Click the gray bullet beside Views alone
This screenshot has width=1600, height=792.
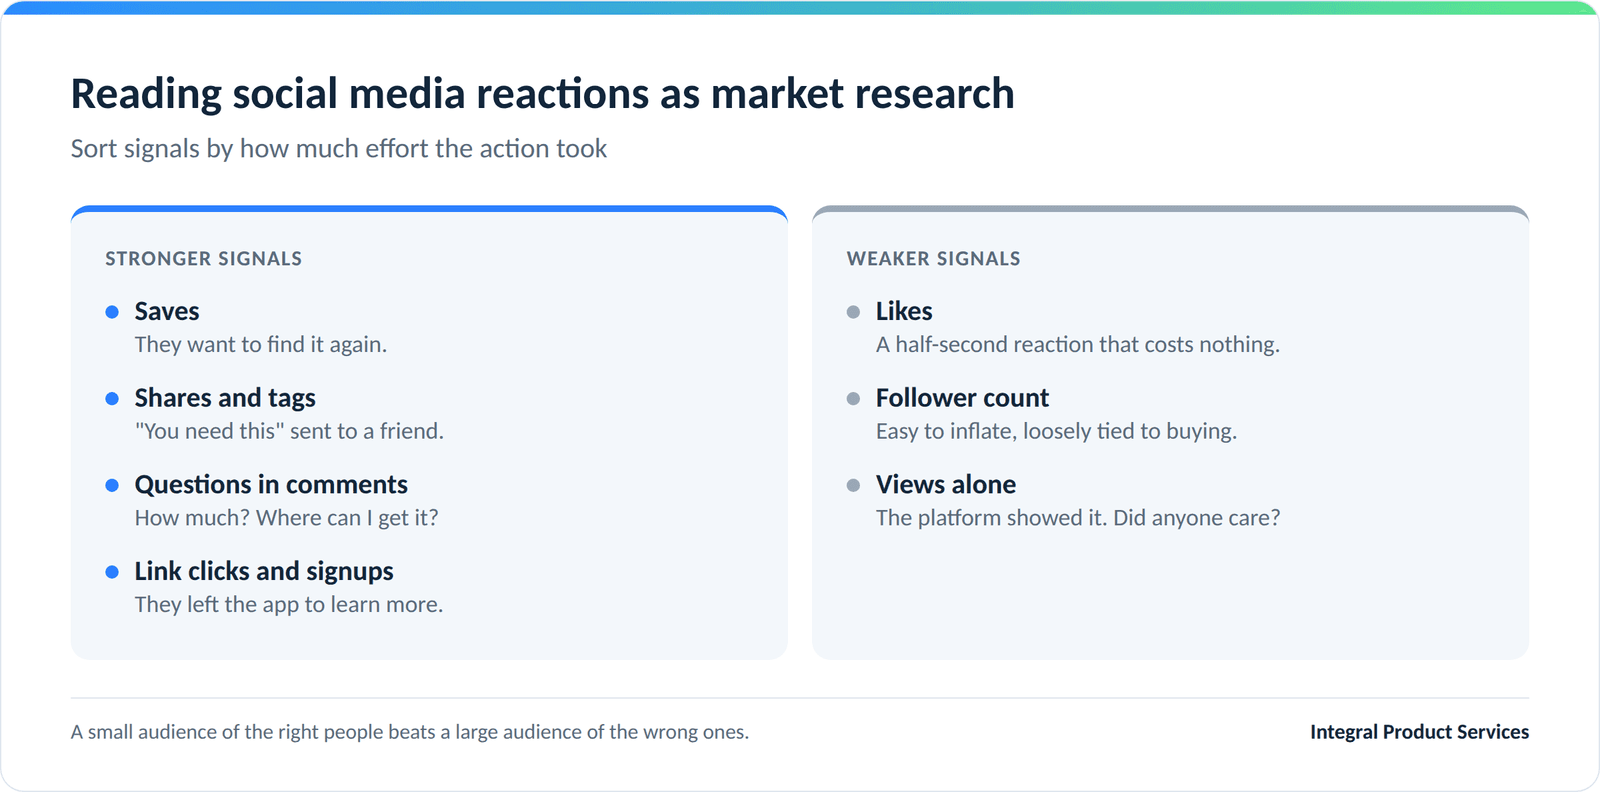(853, 485)
